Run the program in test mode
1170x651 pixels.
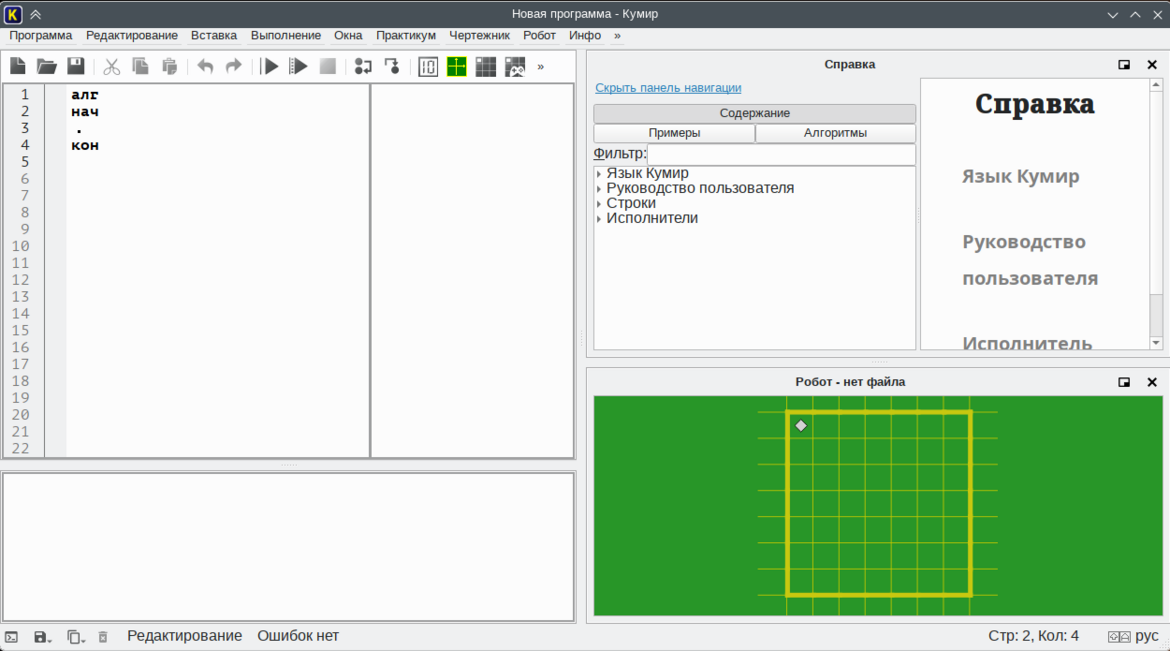click(x=298, y=66)
